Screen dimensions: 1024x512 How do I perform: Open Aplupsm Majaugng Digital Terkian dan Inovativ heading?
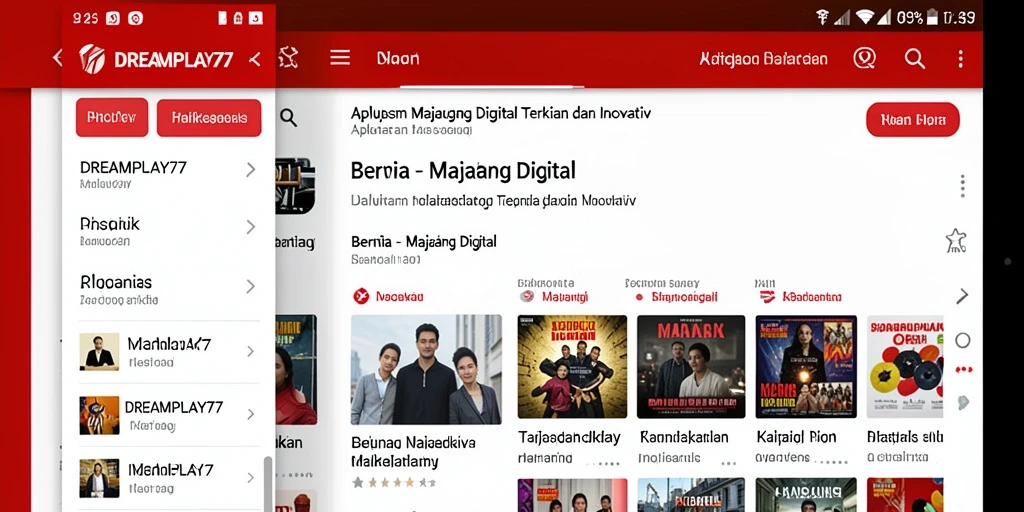tap(500, 113)
